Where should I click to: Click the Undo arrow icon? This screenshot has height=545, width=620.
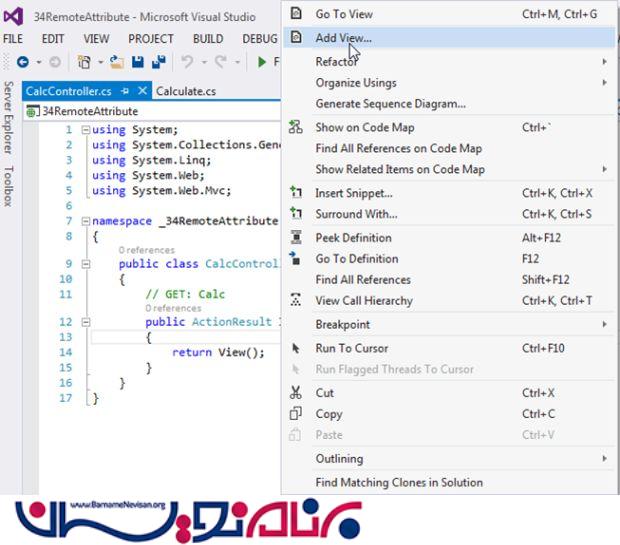tap(187, 62)
